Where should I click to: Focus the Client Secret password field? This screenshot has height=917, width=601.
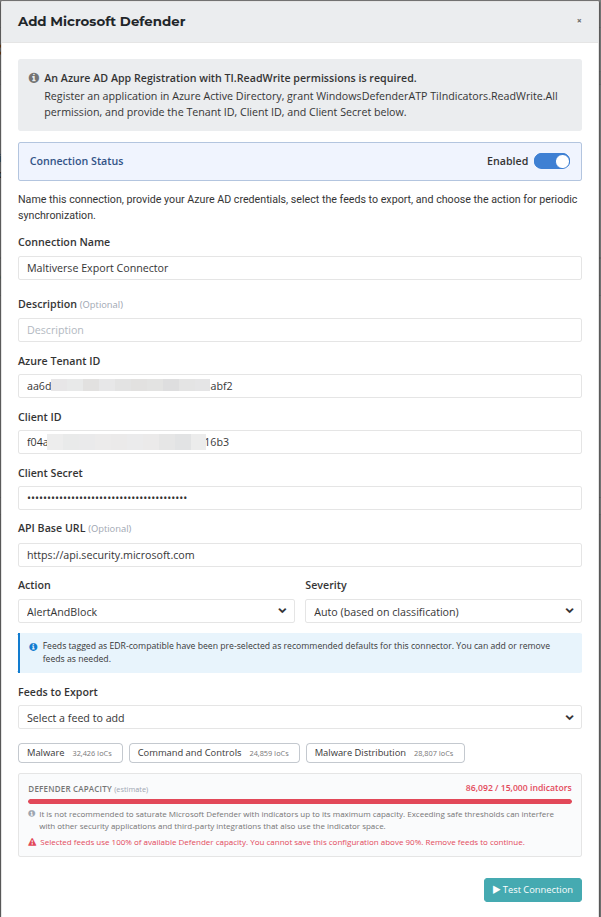coord(299,498)
